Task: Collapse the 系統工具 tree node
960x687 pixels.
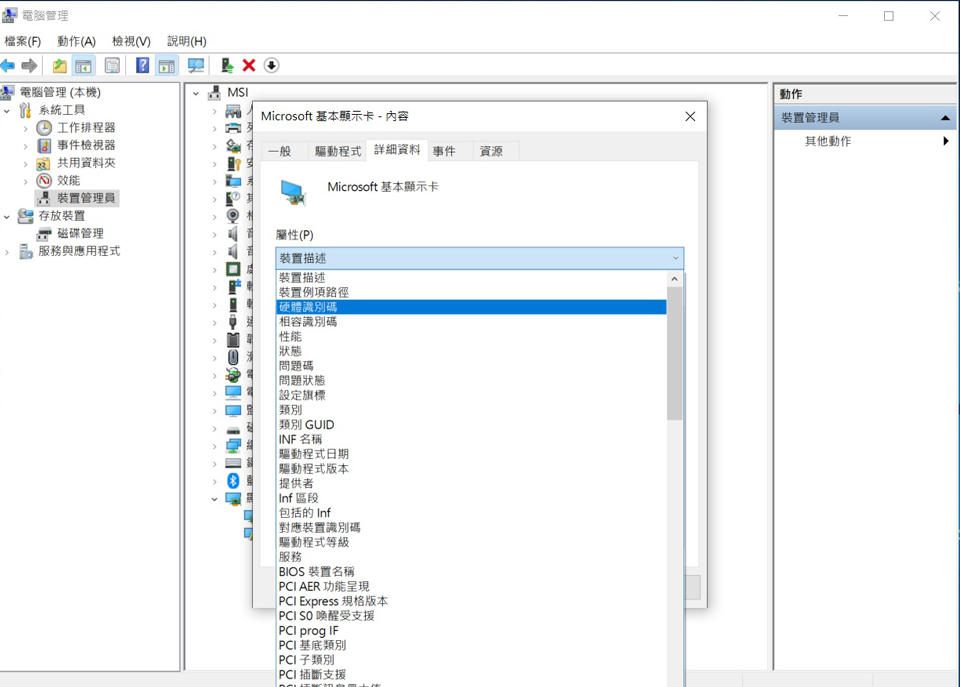Action: (9, 110)
